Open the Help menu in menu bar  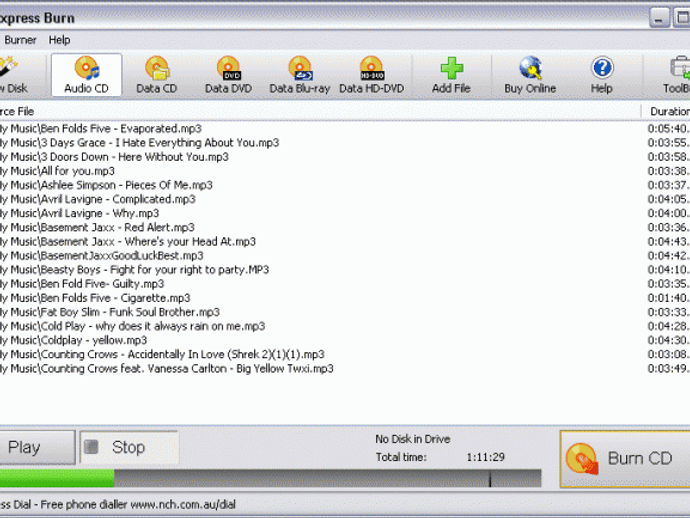click(59, 40)
